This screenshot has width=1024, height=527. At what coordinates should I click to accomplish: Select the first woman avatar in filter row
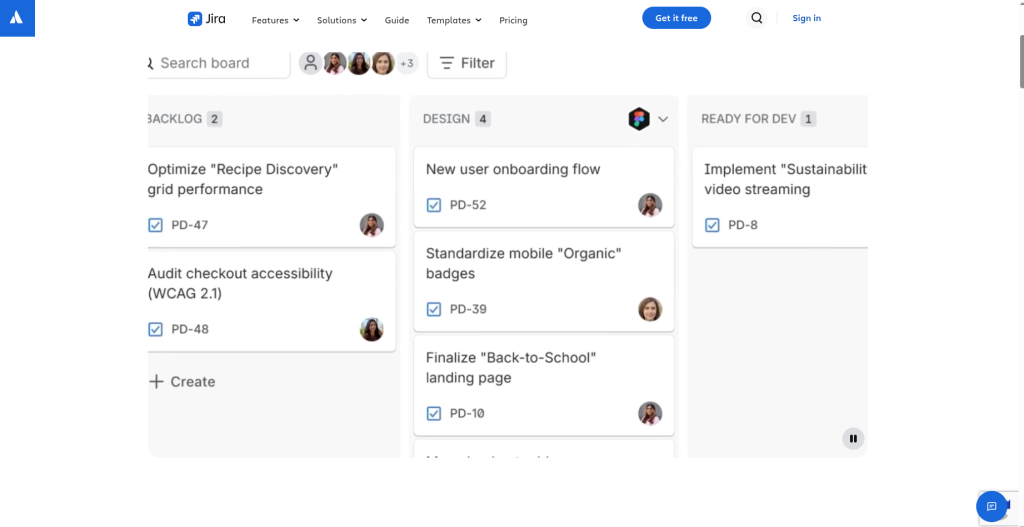335,63
